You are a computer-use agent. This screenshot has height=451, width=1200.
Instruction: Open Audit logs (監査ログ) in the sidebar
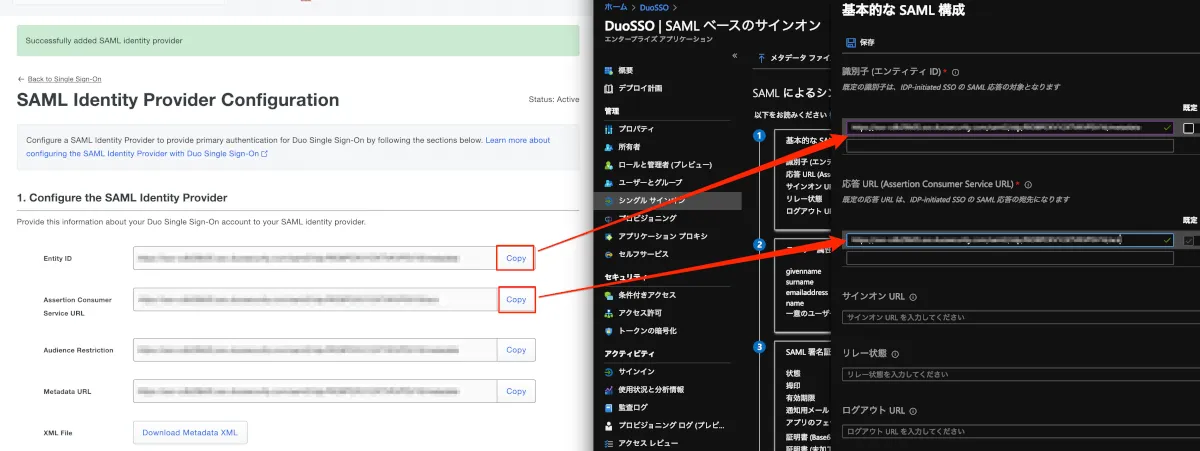632,407
